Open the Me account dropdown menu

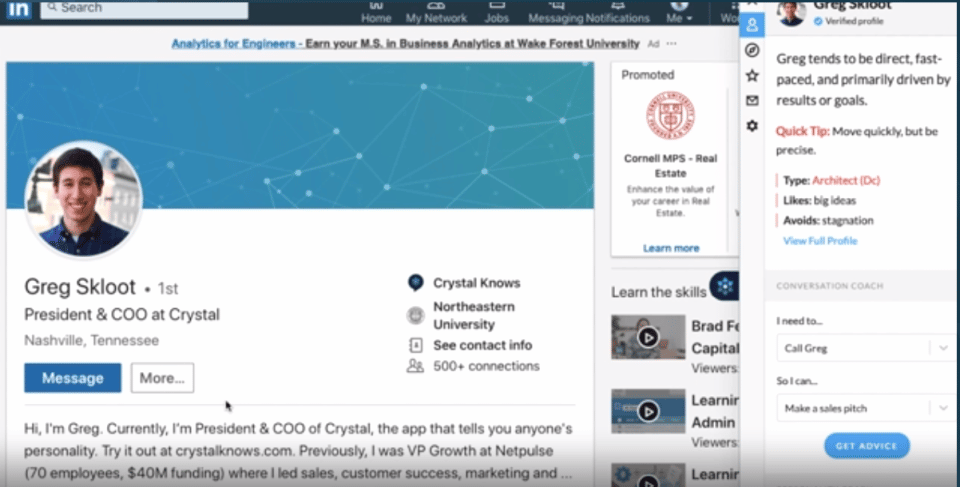[x=679, y=12]
